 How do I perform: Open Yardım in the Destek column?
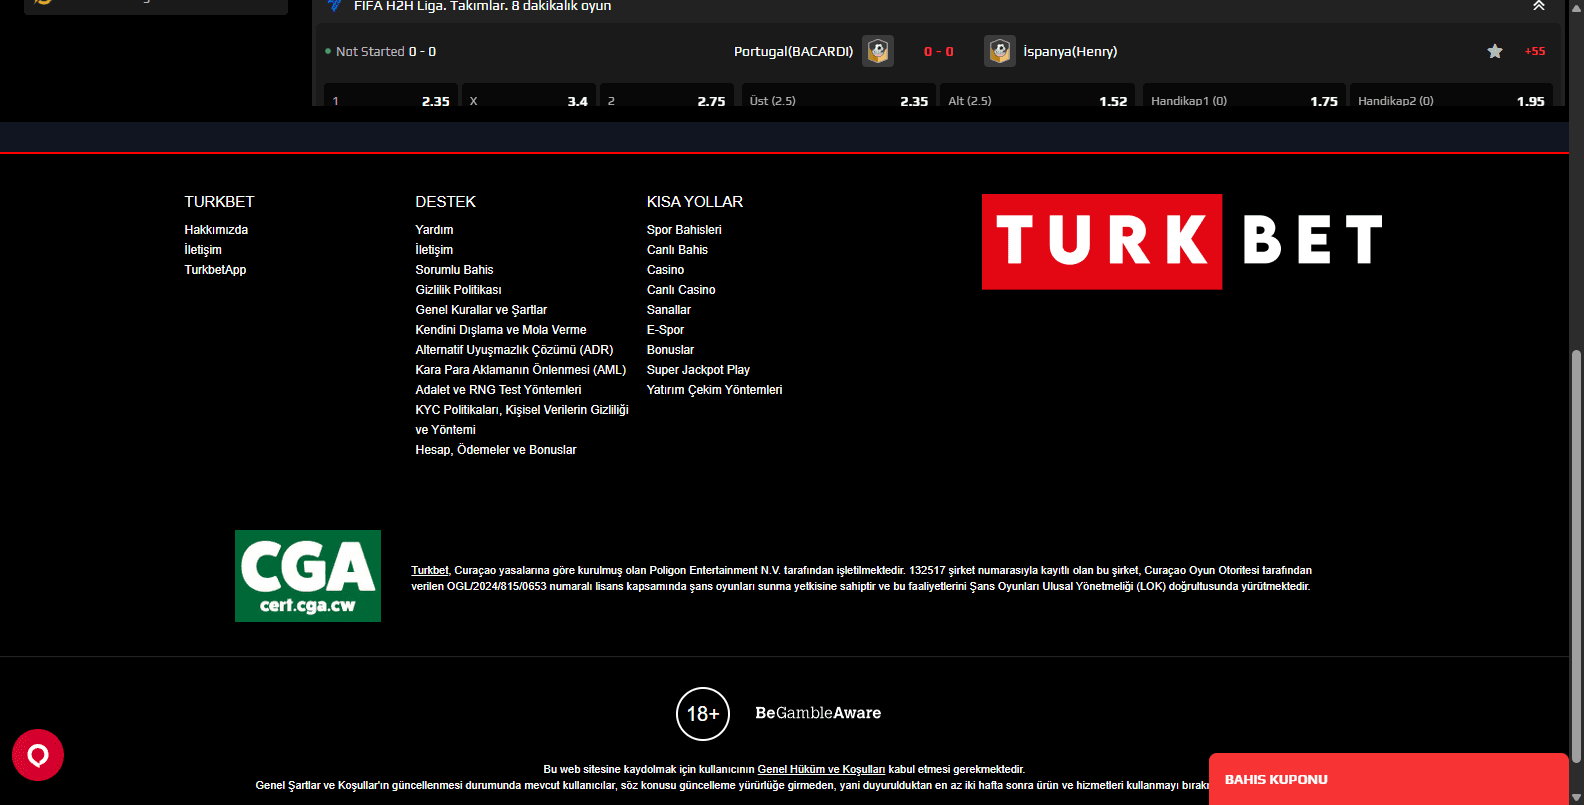[434, 230]
